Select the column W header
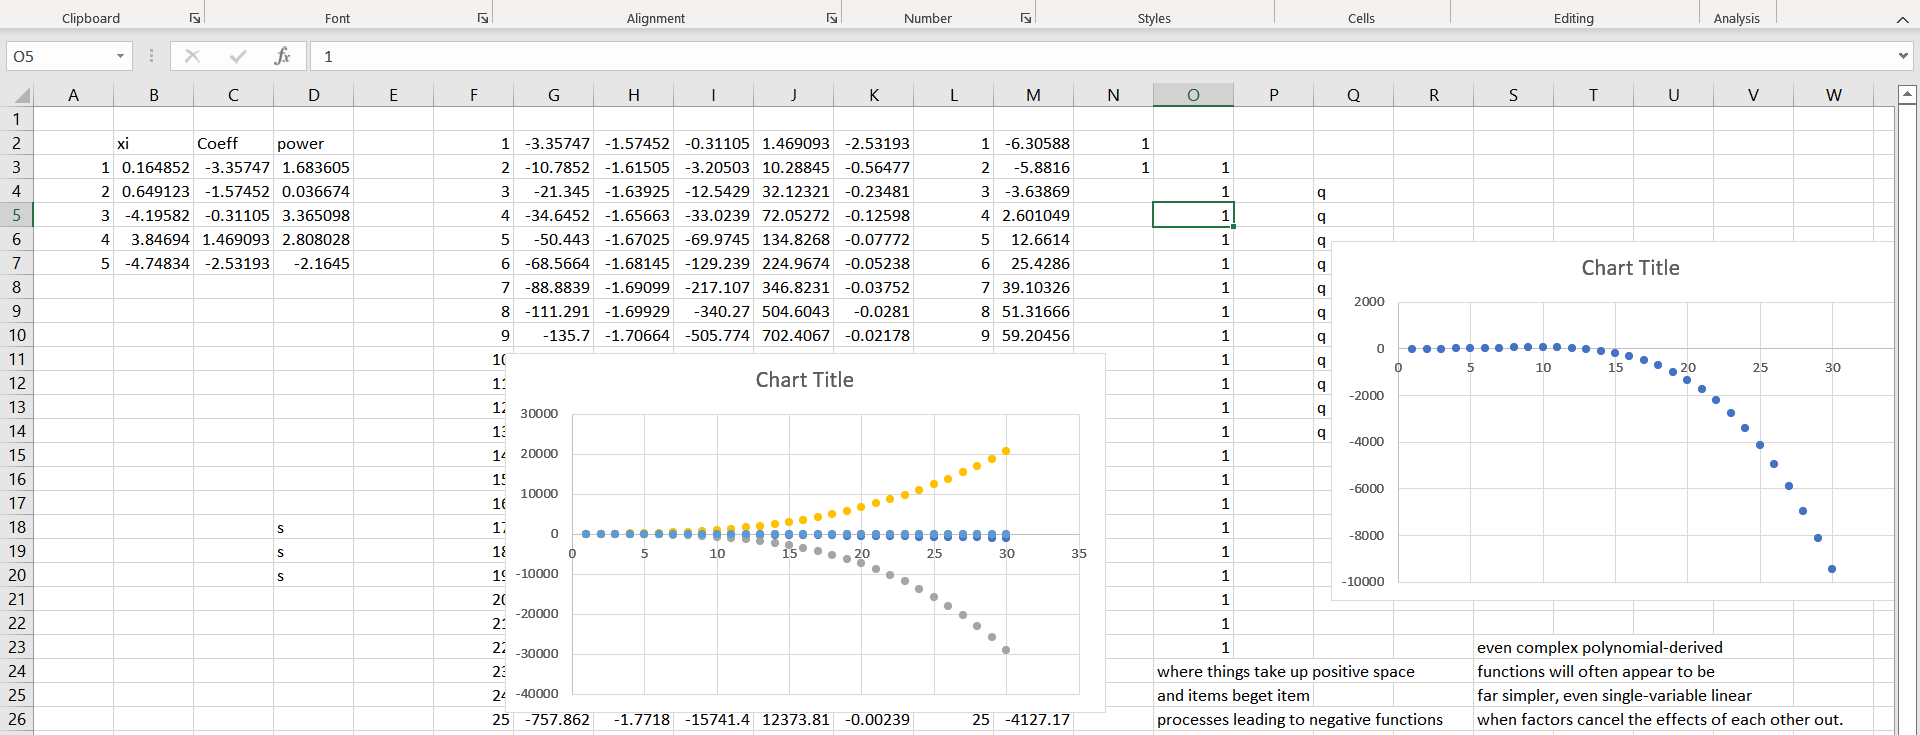This screenshot has width=1920, height=735. (x=1833, y=95)
